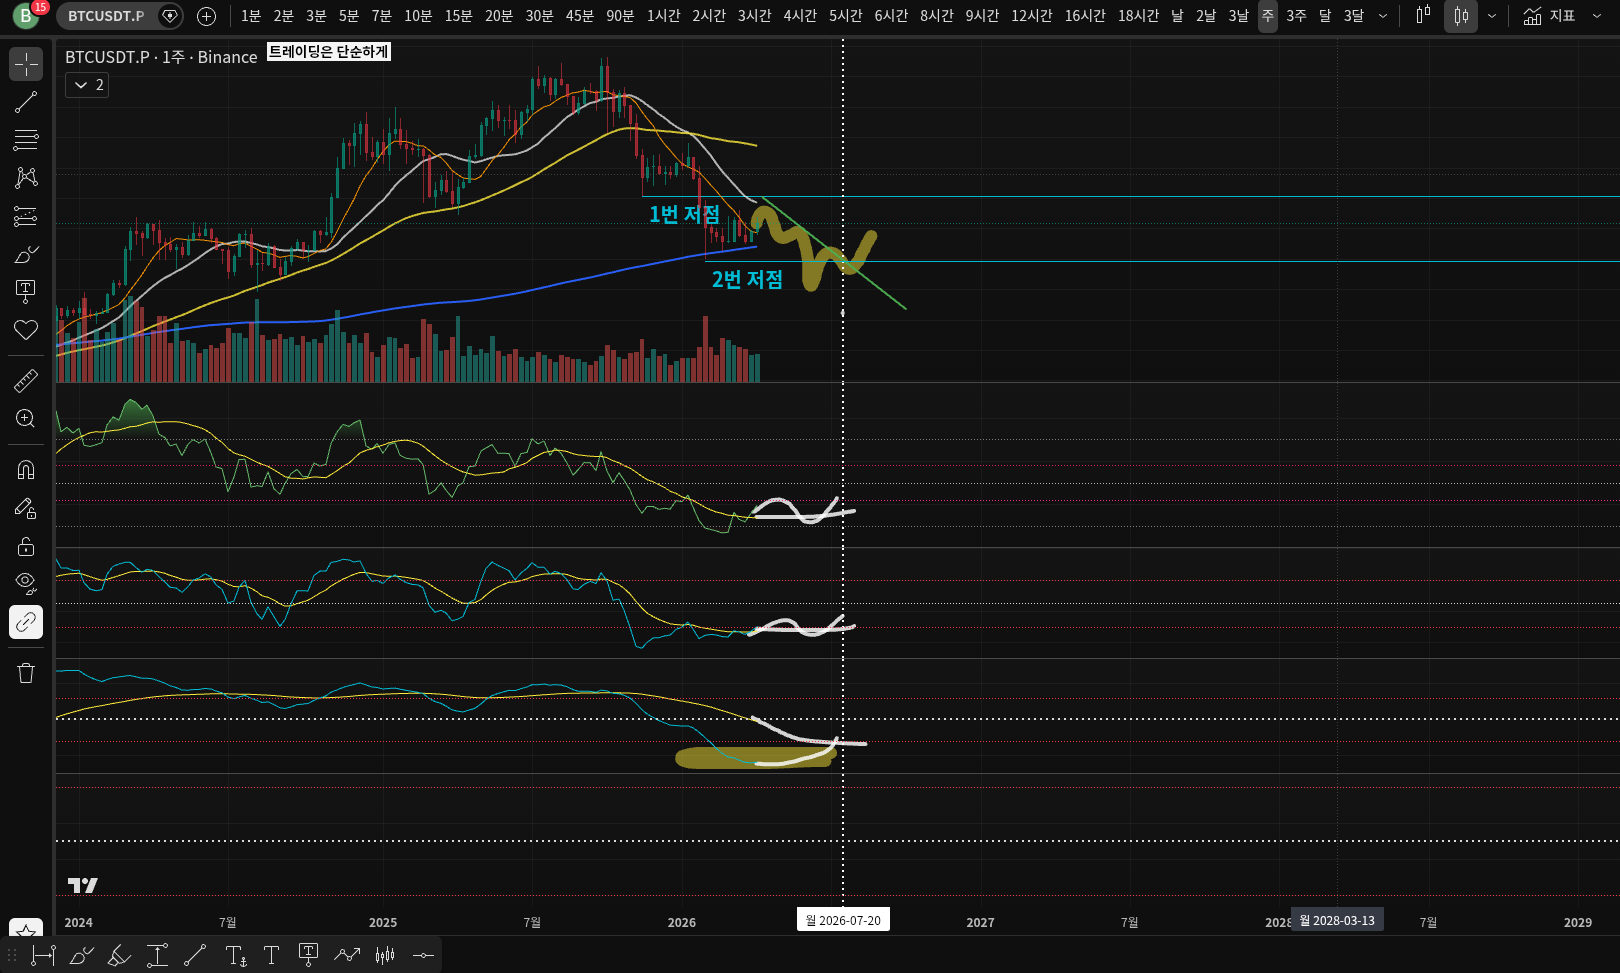1620x973 pixels.
Task: Select the 15분 timeframe
Action: pyautogui.click(x=458, y=16)
